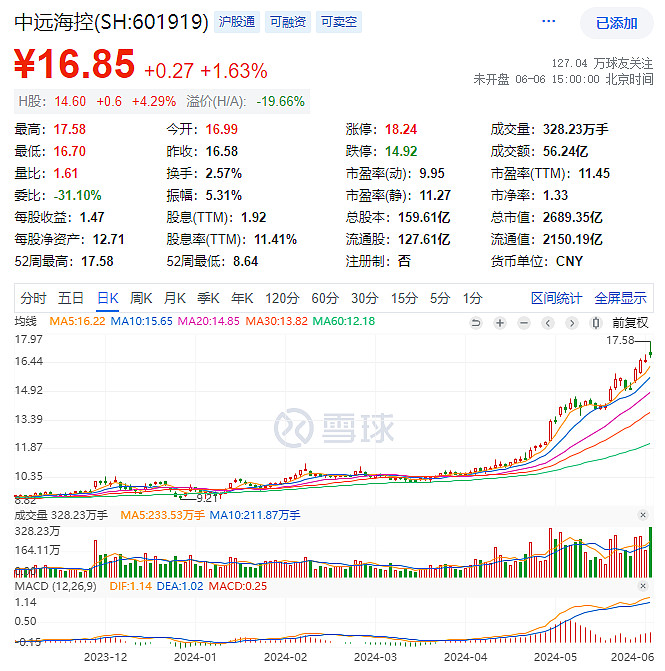This screenshot has width=665, height=671.
Task: Switch to the 15分 chart tab
Action: point(404,298)
